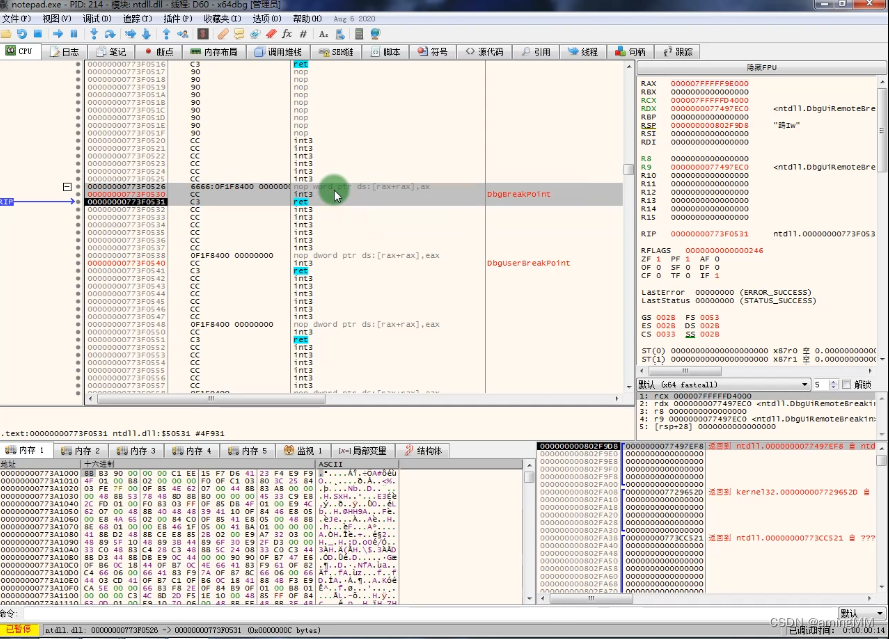Open the 调试 menu
The width and height of the screenshot is (889, 639).
pyautogui.click(x=96, y=19)
